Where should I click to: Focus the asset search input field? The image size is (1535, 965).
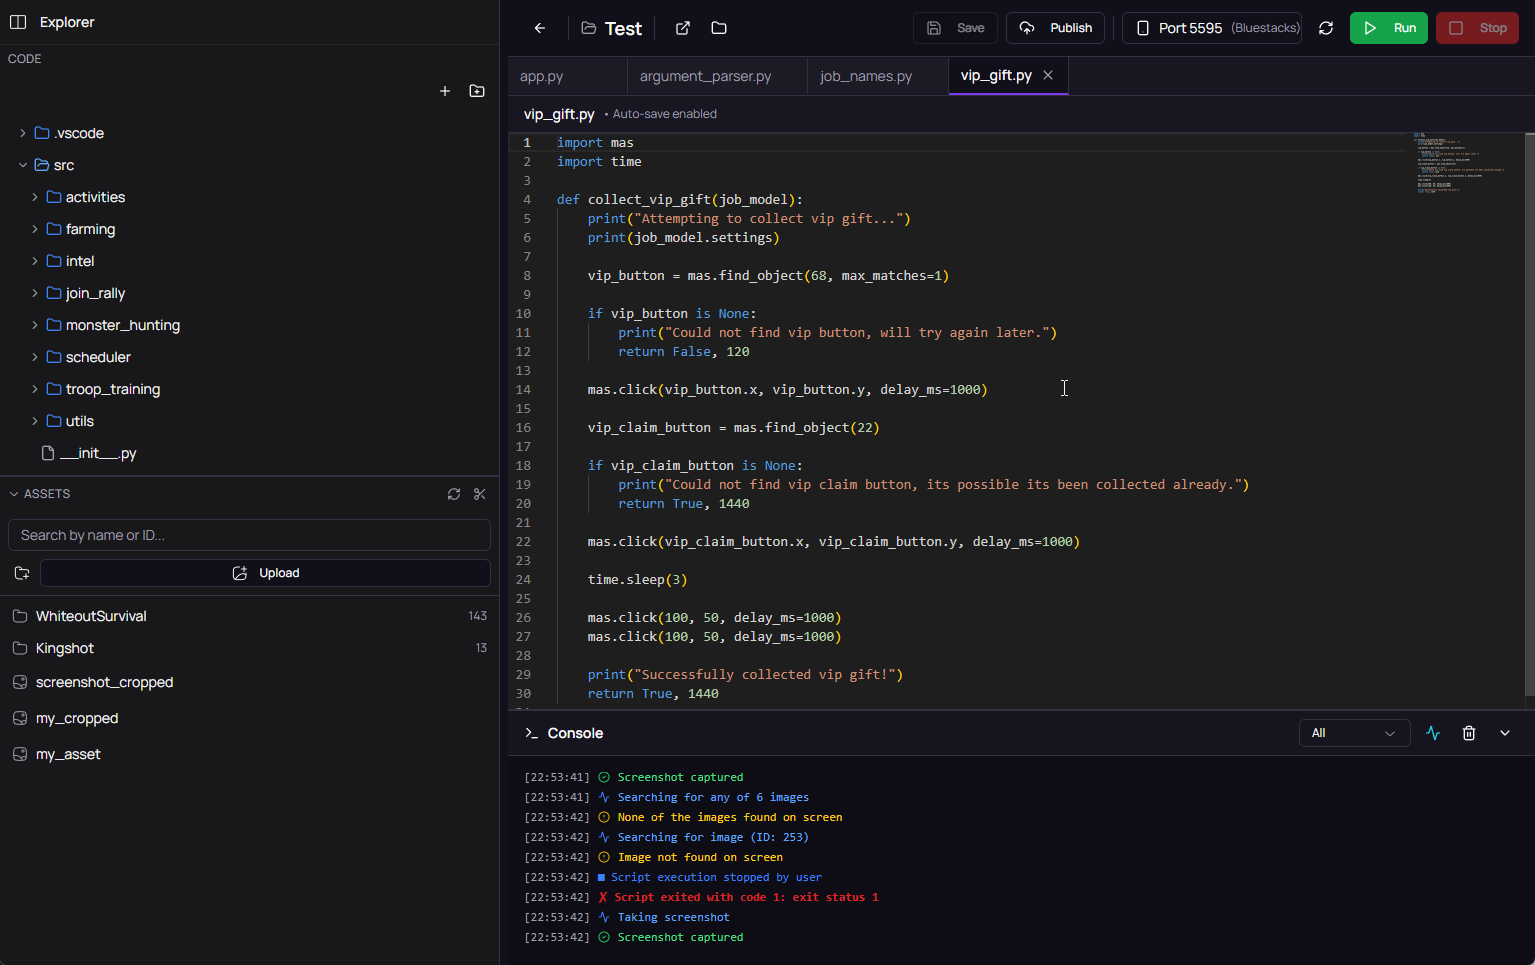pyautogui.click(x=249, y=535)
